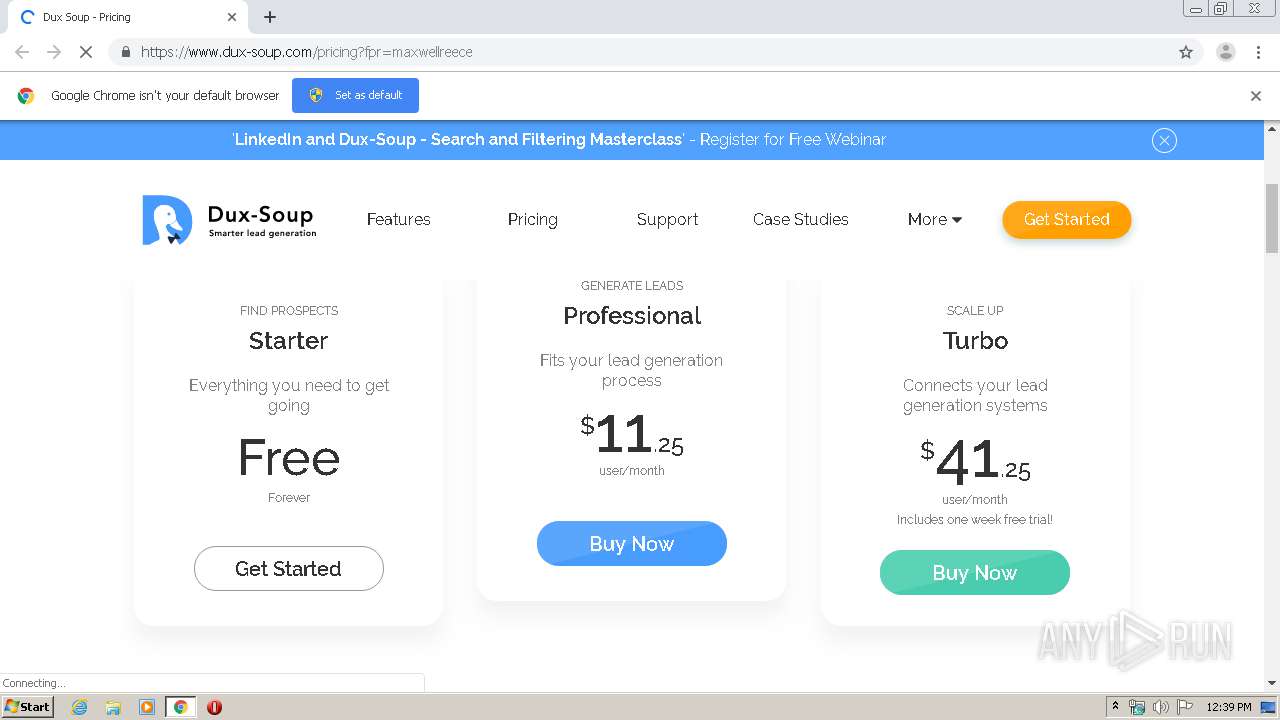Click the orange Get Started header button

pos(1067,220)
